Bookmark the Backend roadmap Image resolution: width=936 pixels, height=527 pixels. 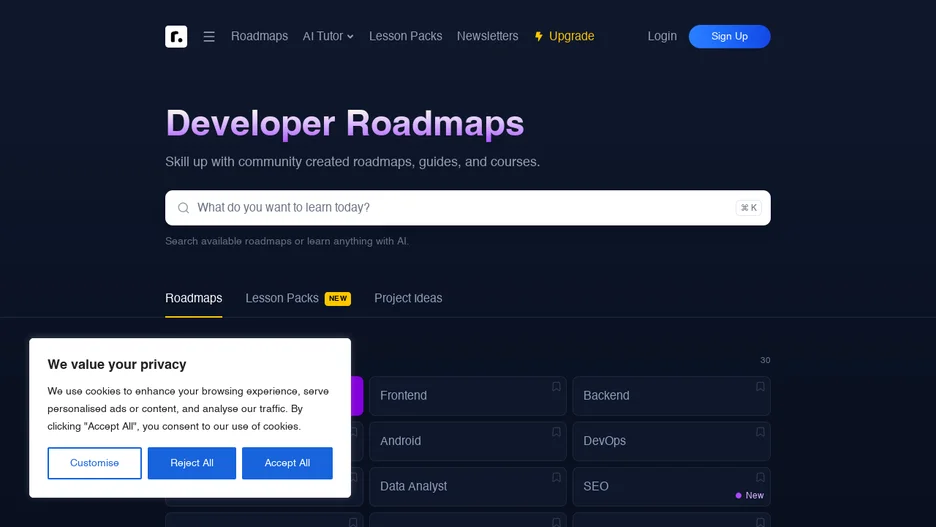click(x=760, y=387)
